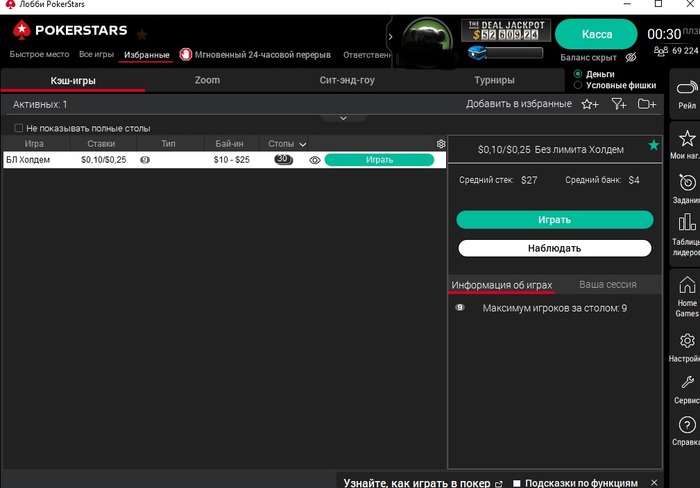Click $10 - $25 buy-in cell
The image size is (700, 488).
231,160
